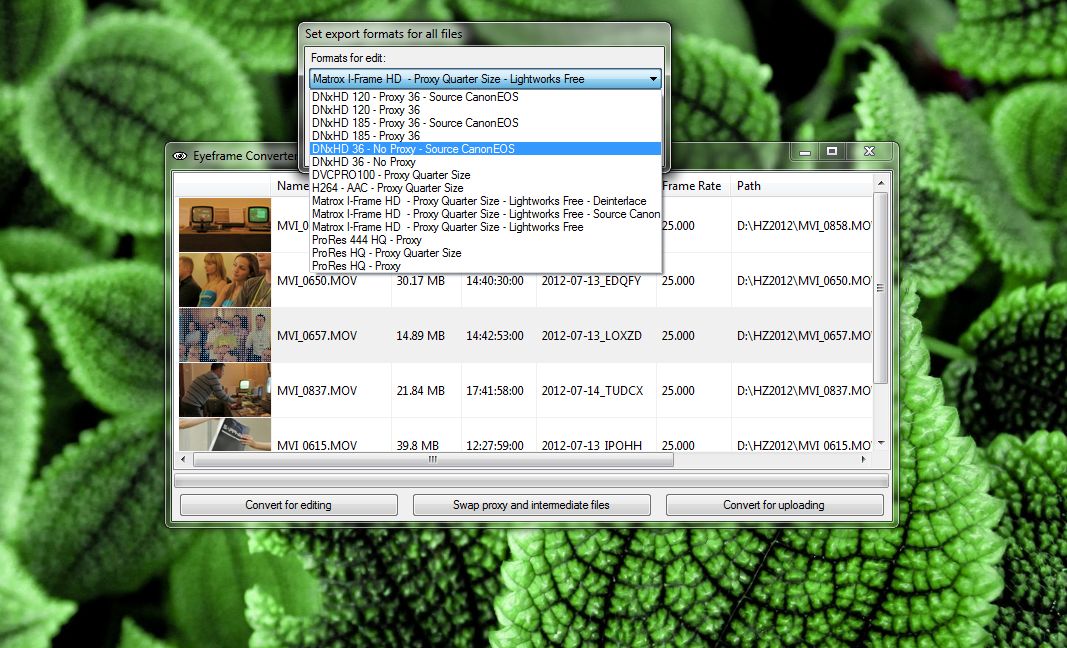This screenshot has height=648, width=1067.
Task: Click frame rate 25.000 in MVI_0837.MOV row
Action: (x=678, y=391)
